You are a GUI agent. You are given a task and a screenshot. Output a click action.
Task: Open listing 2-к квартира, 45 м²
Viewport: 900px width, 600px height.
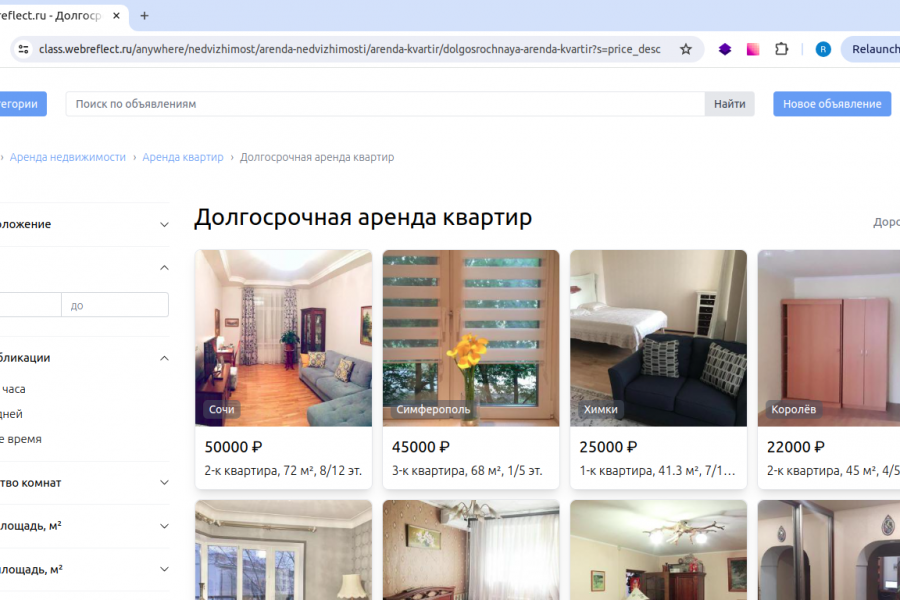[x=833, y=471]
